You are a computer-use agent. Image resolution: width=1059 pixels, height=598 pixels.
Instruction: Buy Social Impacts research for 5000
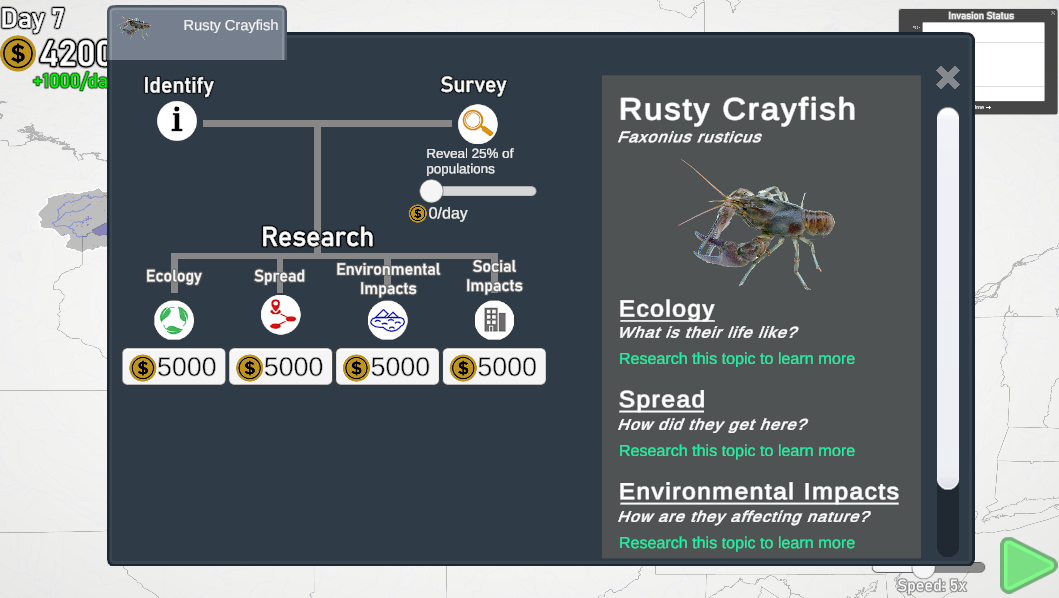tap(494, 367)
